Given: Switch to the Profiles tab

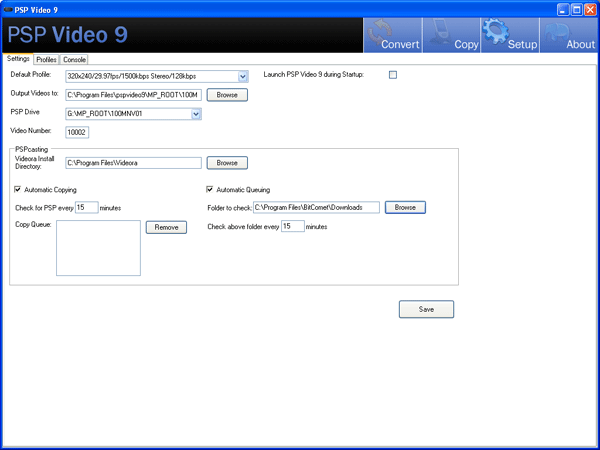Looking at the screenshot, I should (x=46, y=60).
